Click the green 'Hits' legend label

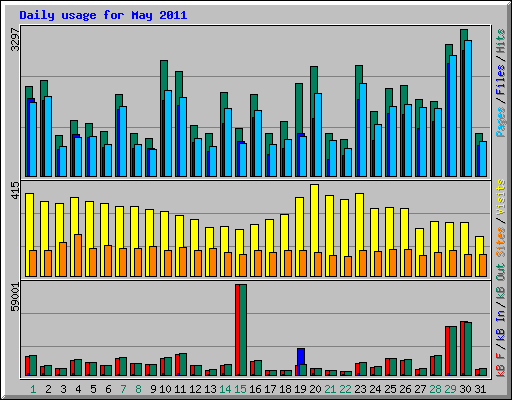click(500, 41)
